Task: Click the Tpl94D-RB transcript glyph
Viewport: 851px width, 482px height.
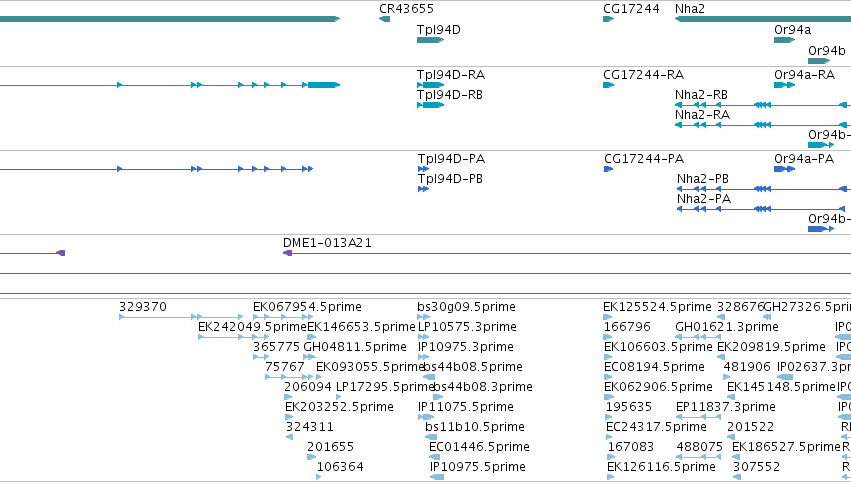Action: point(430,105)
